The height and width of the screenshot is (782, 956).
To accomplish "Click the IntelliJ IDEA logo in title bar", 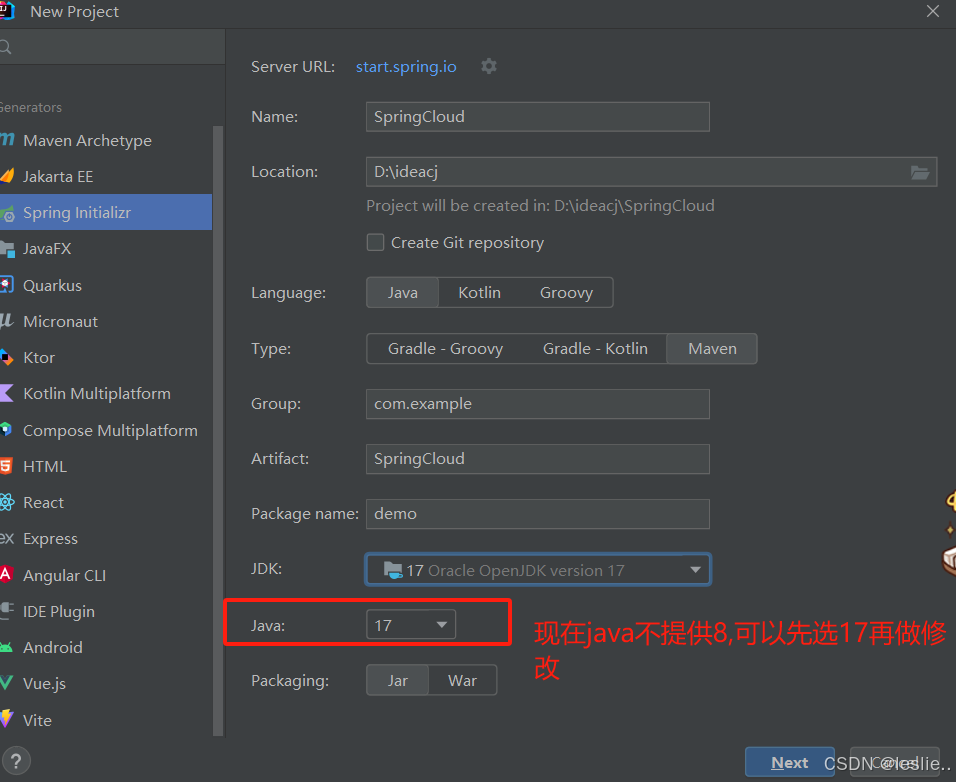I will (x=7, y=11).
